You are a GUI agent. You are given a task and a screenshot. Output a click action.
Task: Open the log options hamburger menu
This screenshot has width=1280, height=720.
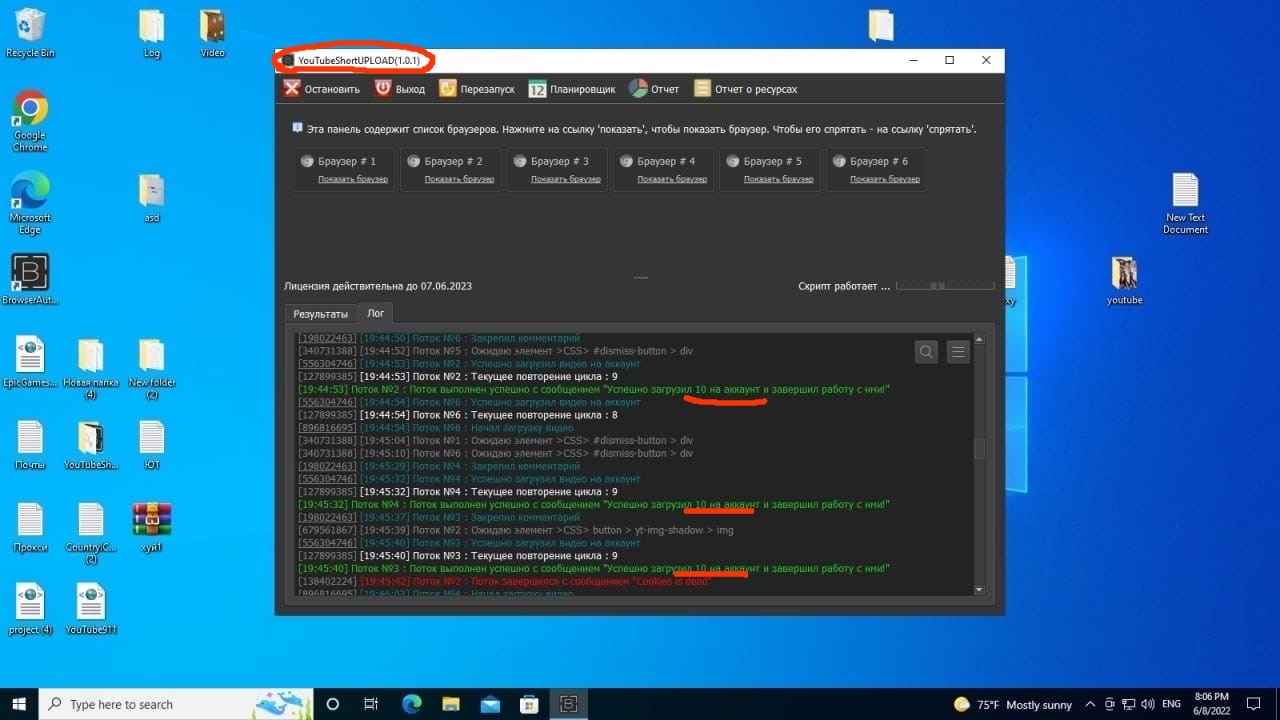[x=958, y=352]
